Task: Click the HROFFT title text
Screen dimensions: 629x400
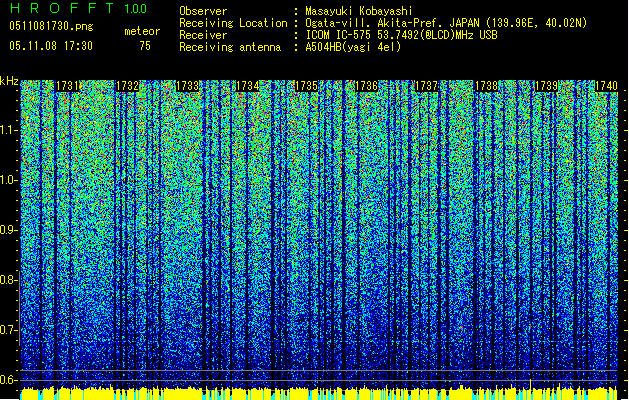Action: tap(62, 8)
